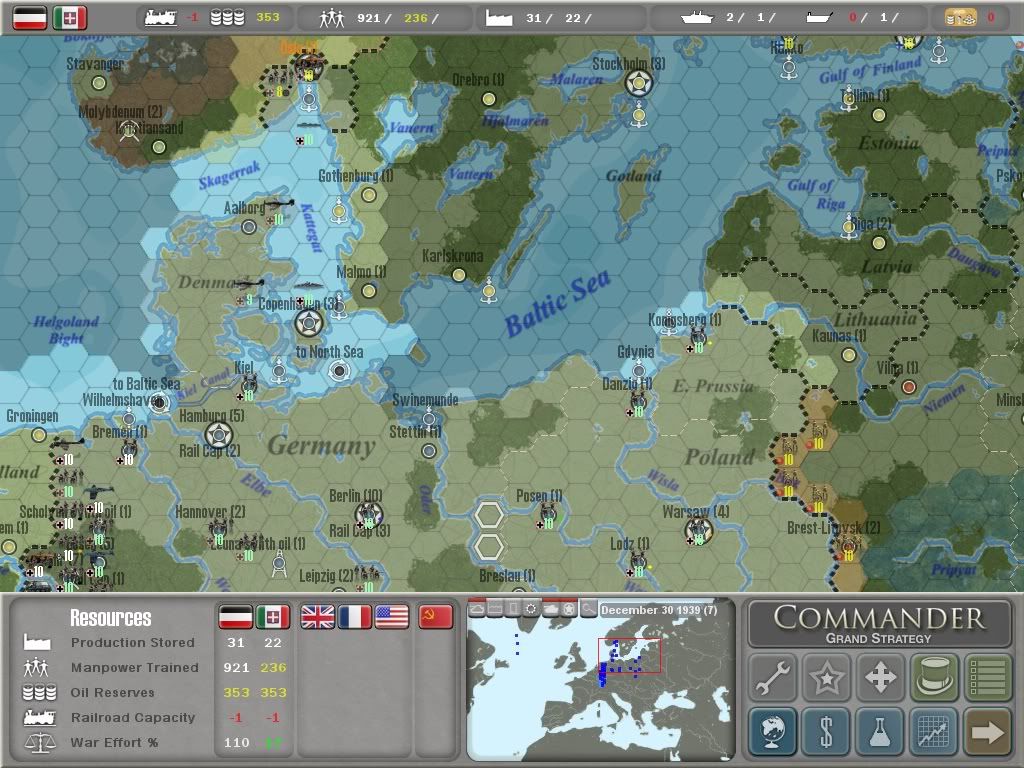The height and width of the screenshot is (768, 1024).
Task: Select the unit in Berlin
Action: pos(368,513)
